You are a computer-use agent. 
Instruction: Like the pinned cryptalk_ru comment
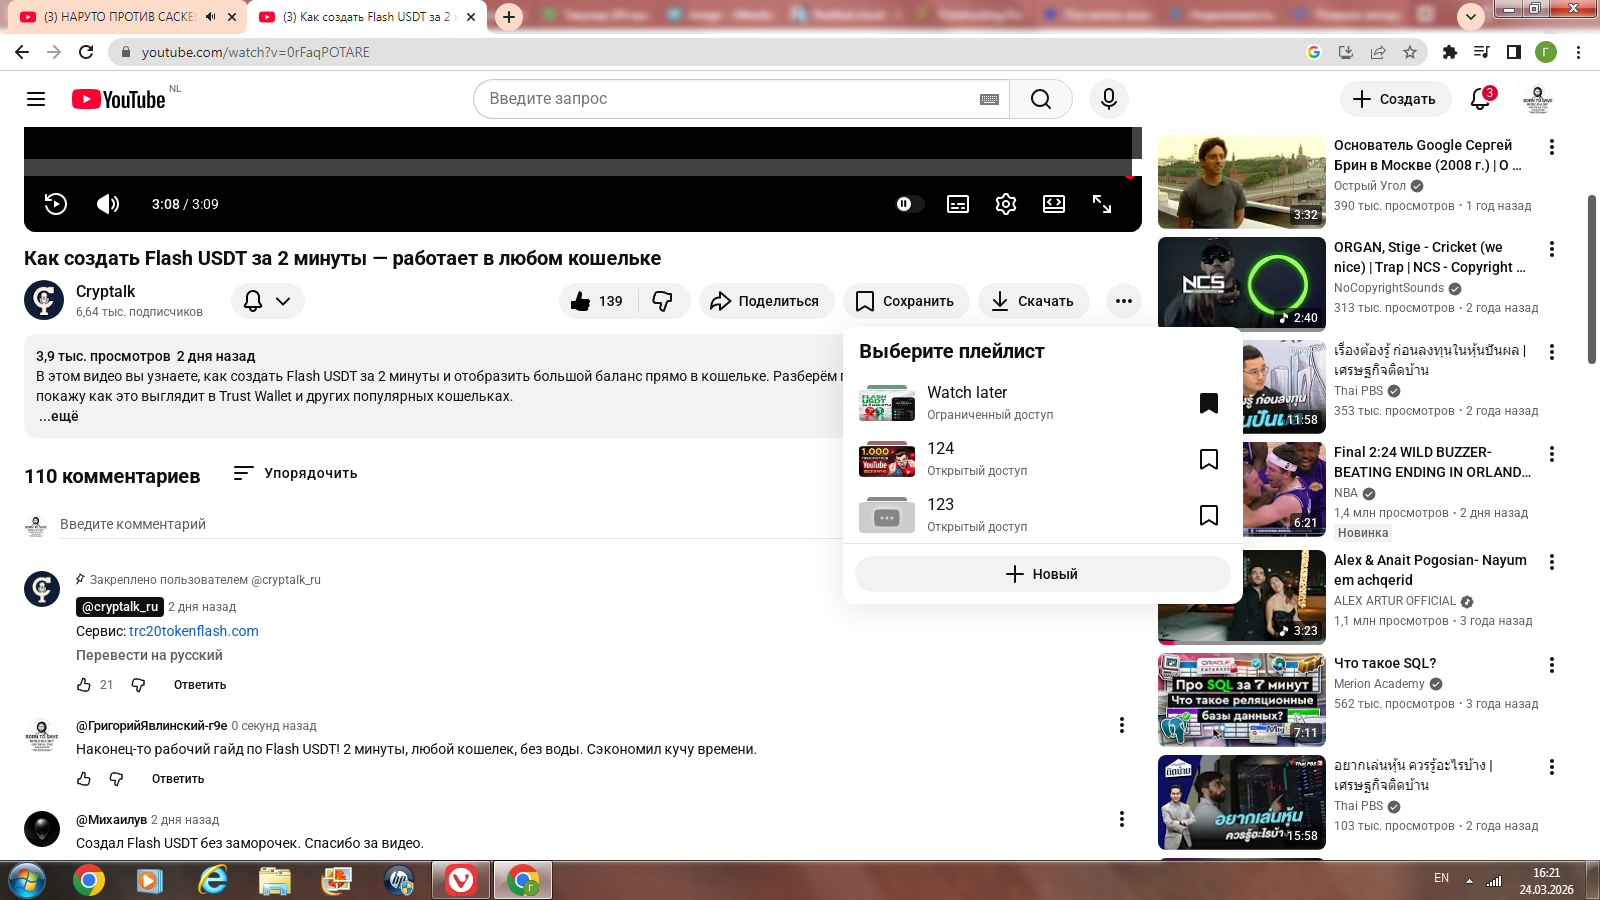tap(84, 685)
